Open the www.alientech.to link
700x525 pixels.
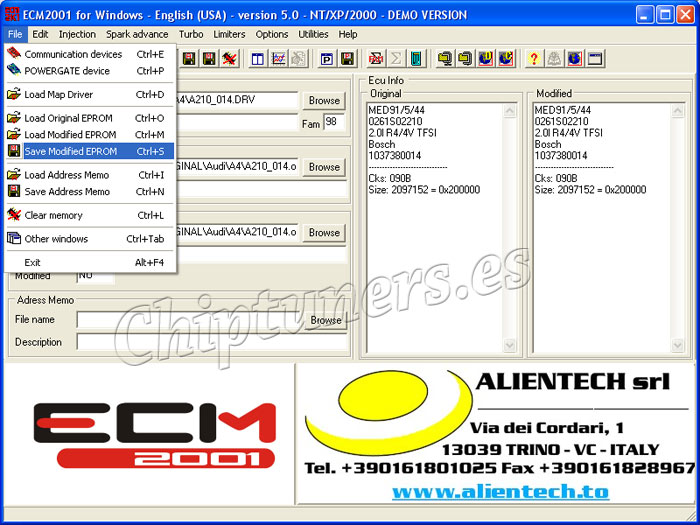(500, 492)
